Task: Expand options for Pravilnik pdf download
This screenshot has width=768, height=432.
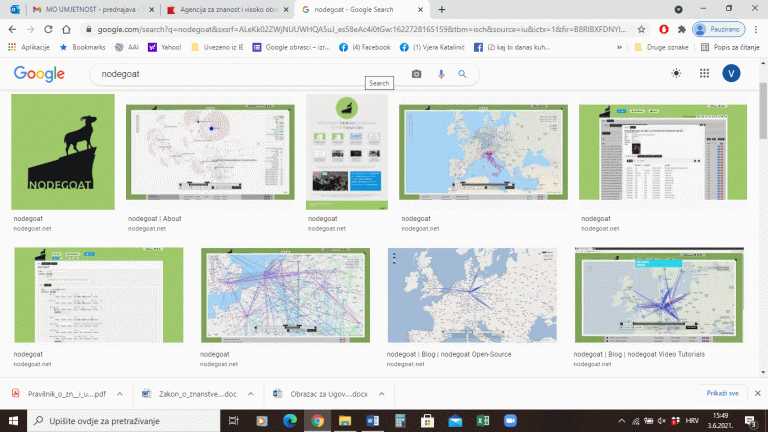Action: (x=120, y=394)
